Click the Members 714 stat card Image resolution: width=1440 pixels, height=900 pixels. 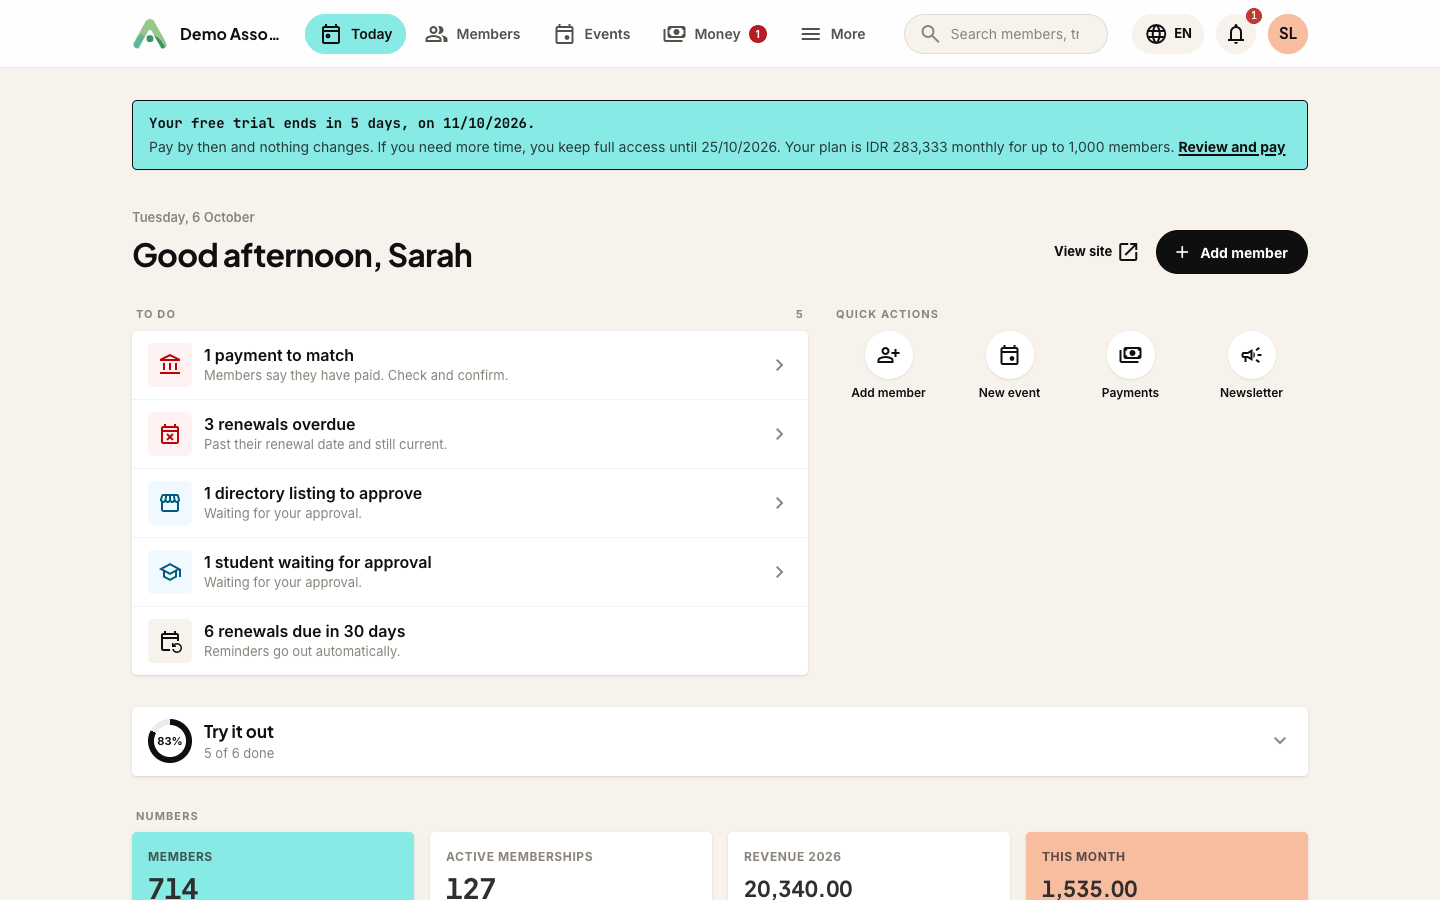click(x=273, y=866)
